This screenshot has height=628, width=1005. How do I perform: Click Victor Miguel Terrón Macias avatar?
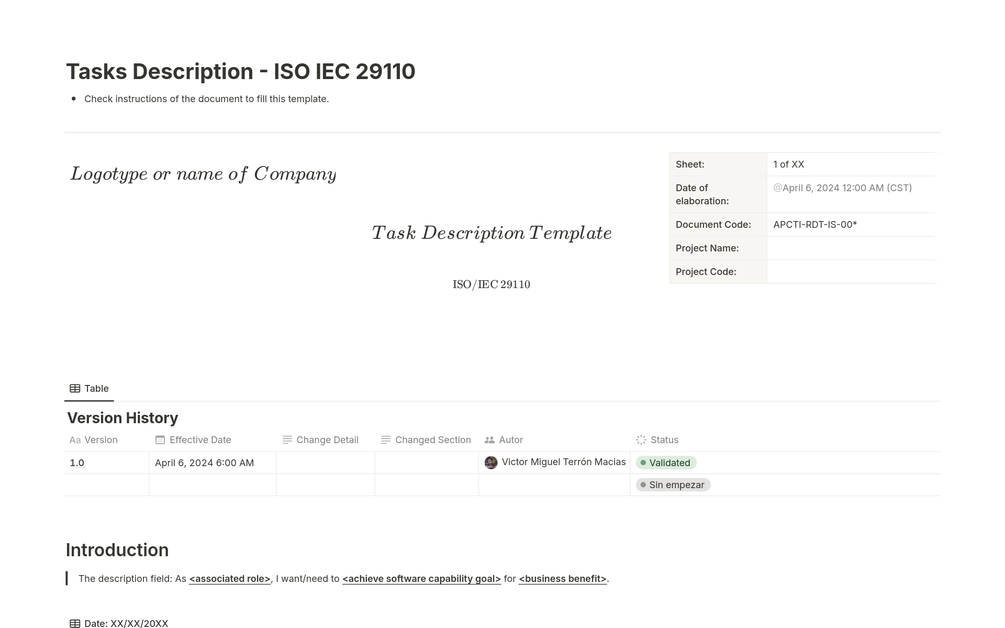click(491, 463)
